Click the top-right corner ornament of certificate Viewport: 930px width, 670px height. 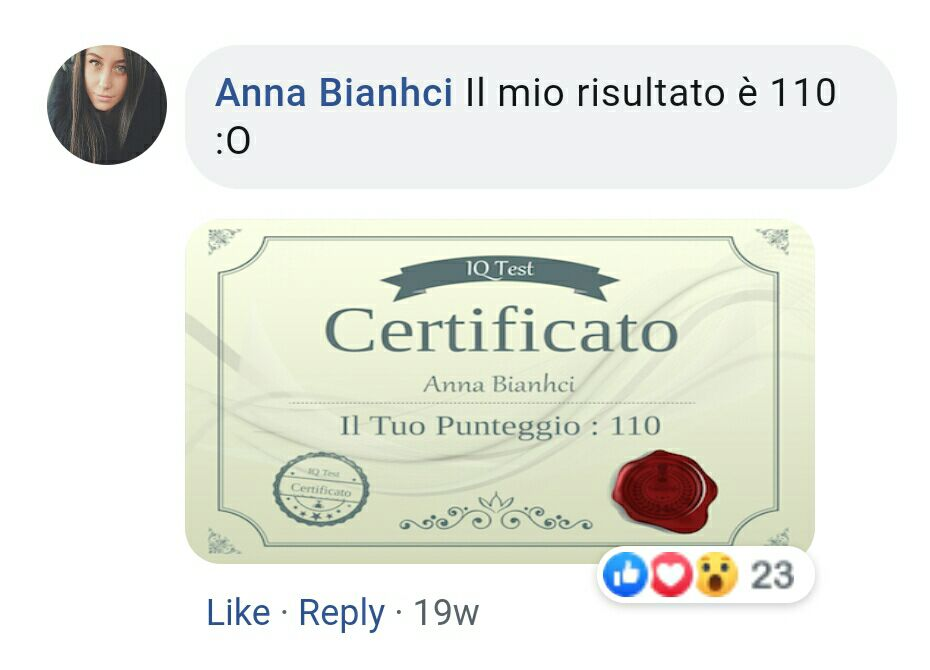coord(774,240)
